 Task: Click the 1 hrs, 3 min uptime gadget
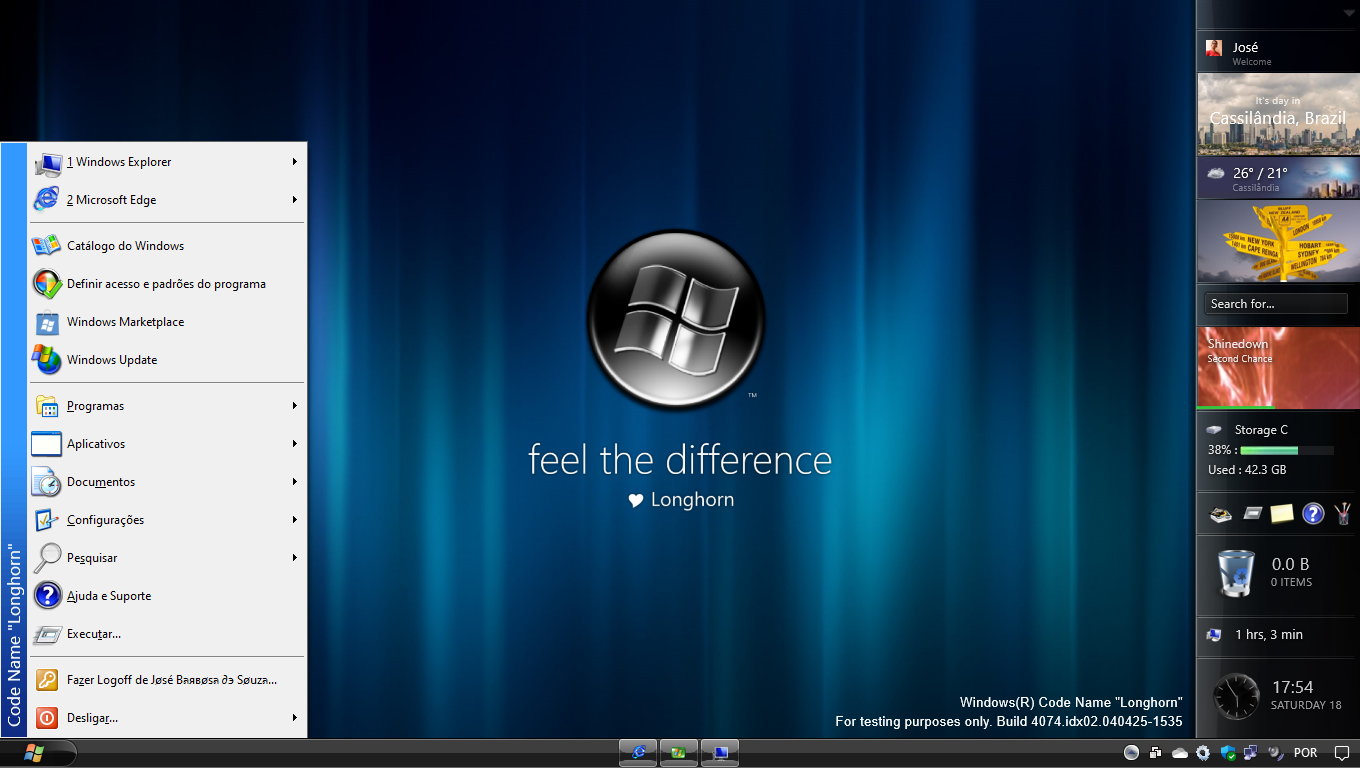click(x=1278, y=635)
